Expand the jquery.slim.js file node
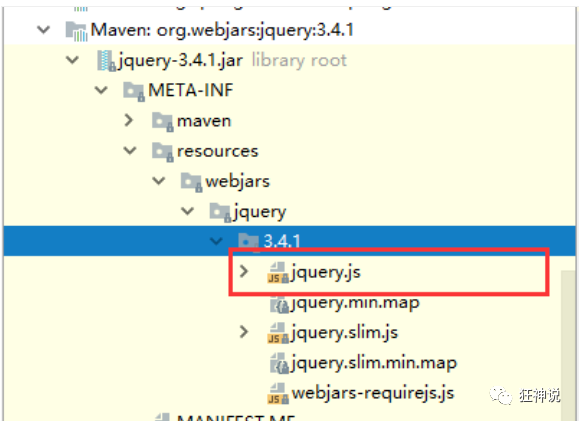The width and height of the screenshot is (582, 429). click(x=244, y=332)
